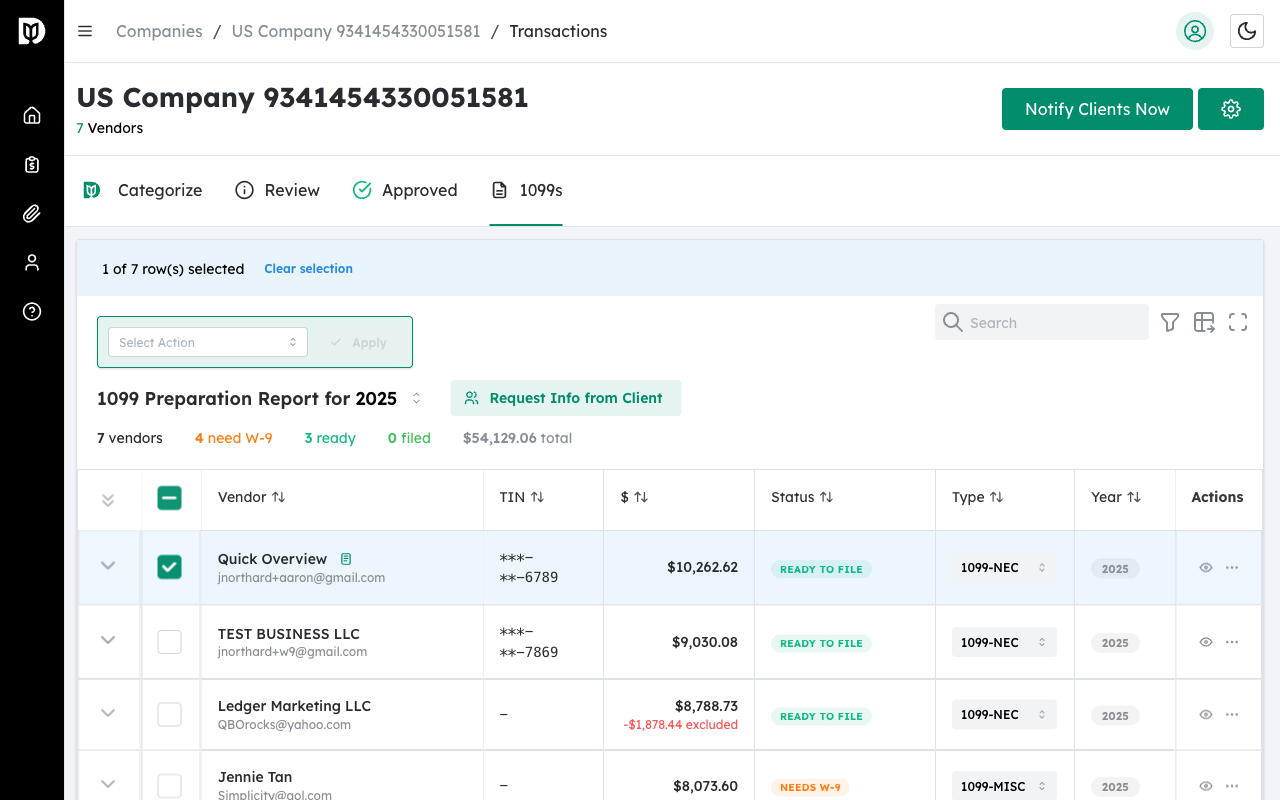Click the Search input field
The width and height of the screenshot is (1280, 800).
click(1041, 322)
